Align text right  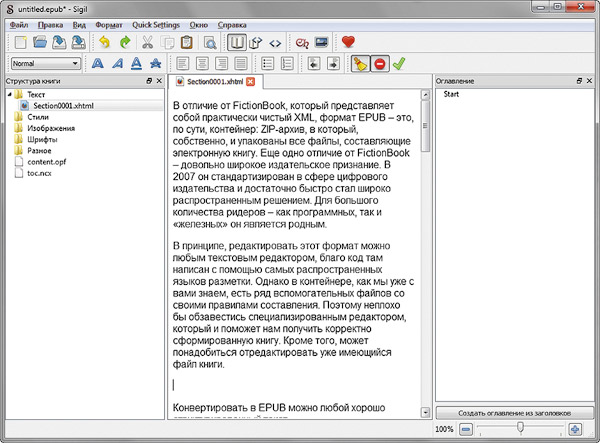coord(222,64)
